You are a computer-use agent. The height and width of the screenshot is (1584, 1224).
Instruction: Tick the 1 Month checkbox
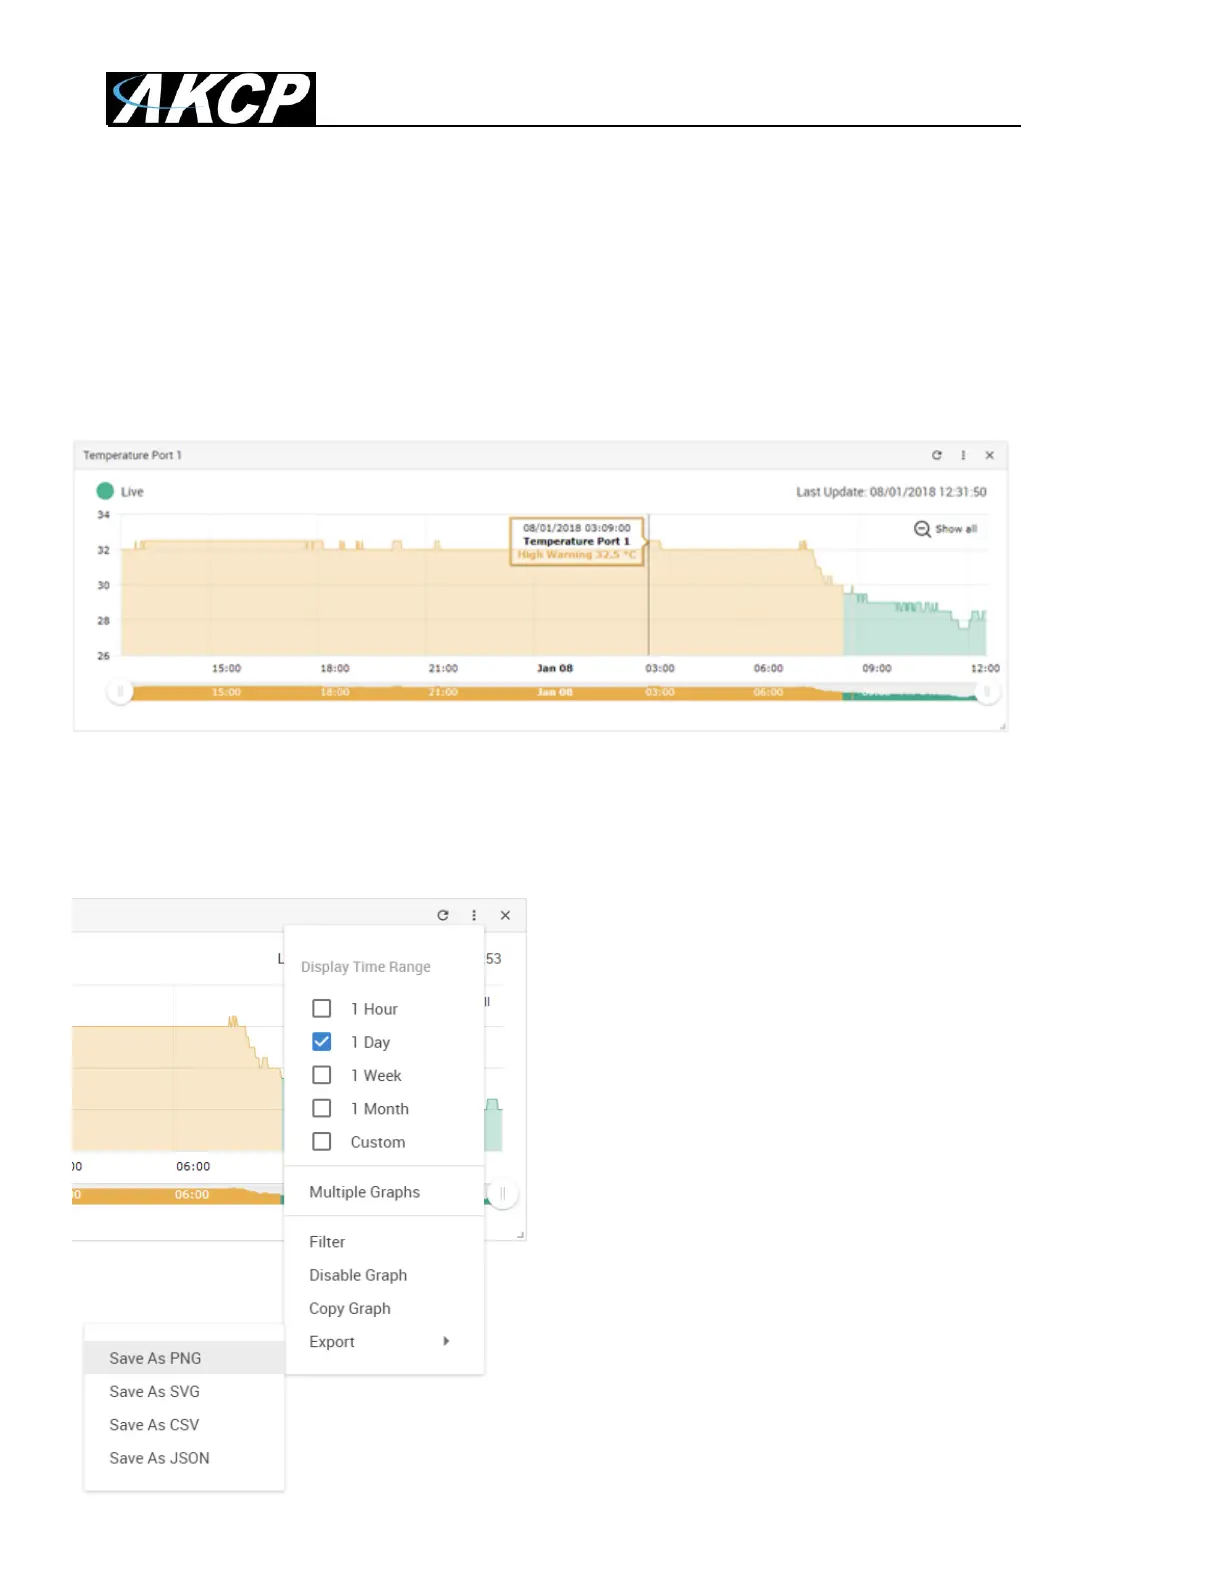322,1108
